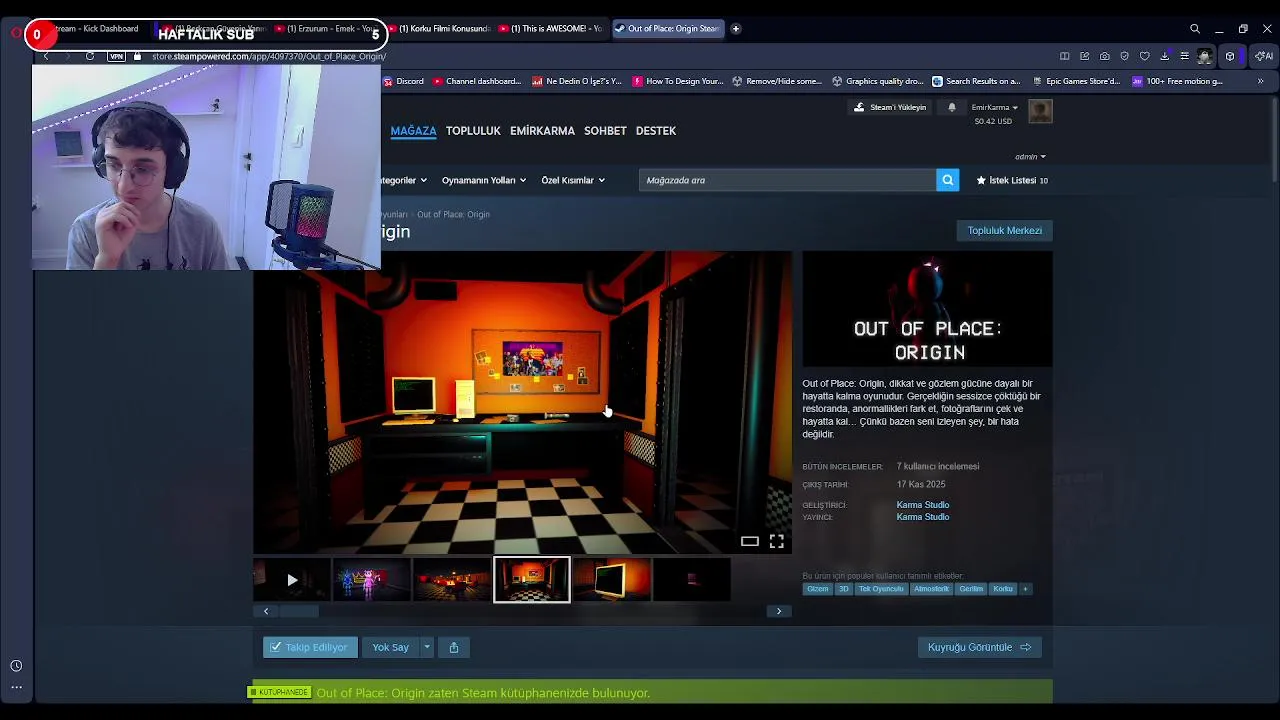Screen dimensions: 1280x720
Task: Open a new browser tab
Action: point(736,29)
